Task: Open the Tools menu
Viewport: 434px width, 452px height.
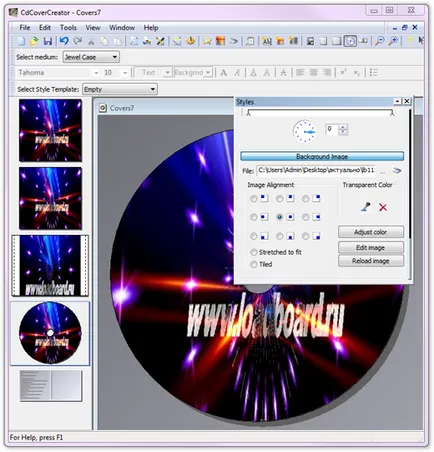Action: pos(68,28)
